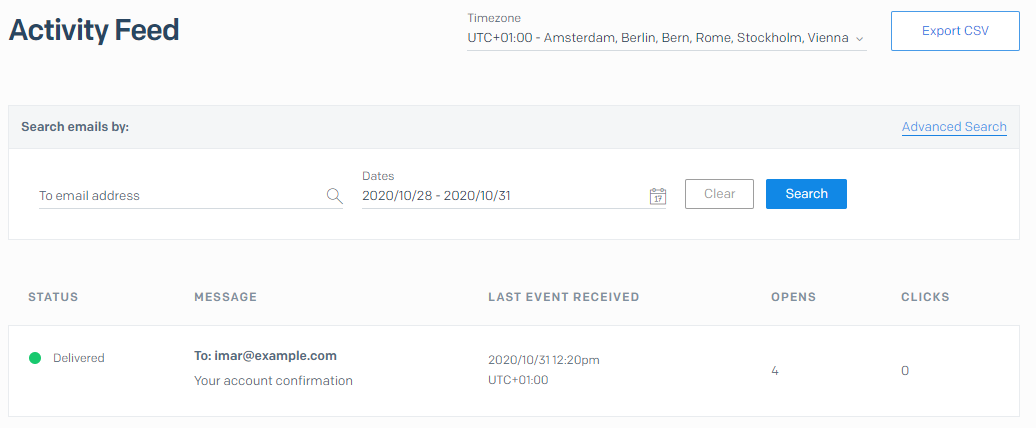Image resolution: width=1036 pixels, height=428 pixels.
Task: Click the LAST EVENT RECEIVED column header
Action: click(564, 297)
